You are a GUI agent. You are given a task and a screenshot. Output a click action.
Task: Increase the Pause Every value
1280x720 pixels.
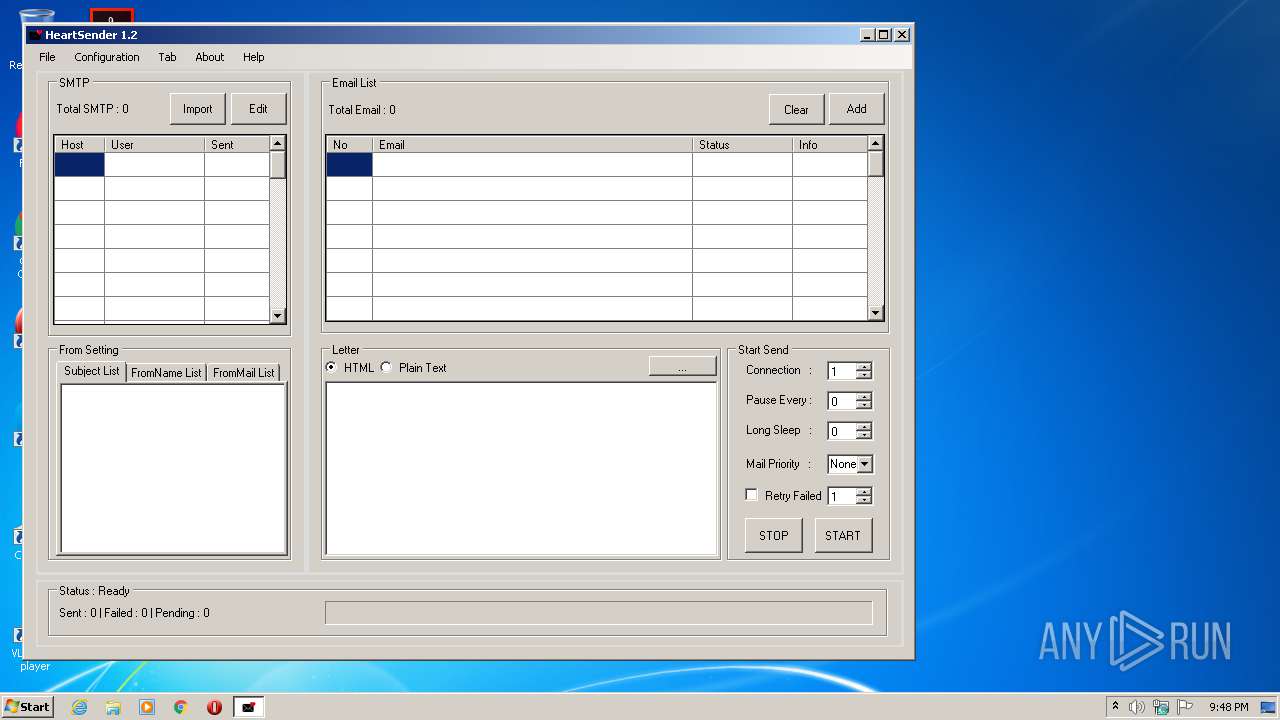click(864, 397)
